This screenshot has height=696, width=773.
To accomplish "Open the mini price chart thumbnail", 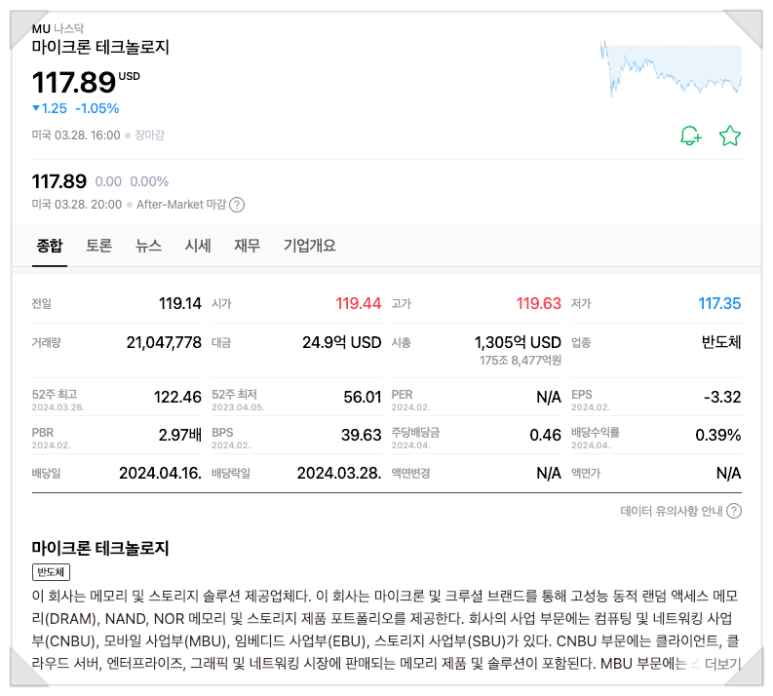I will tap(671, 69).
